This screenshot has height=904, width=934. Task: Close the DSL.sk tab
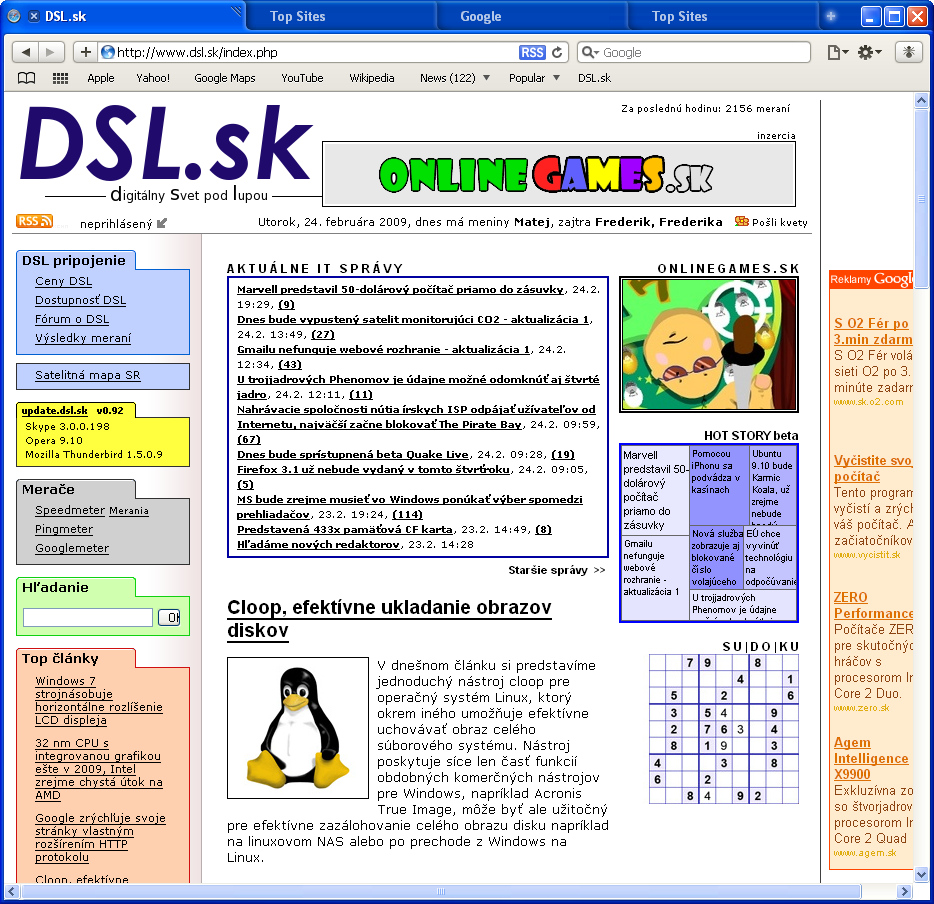(34, 17)
